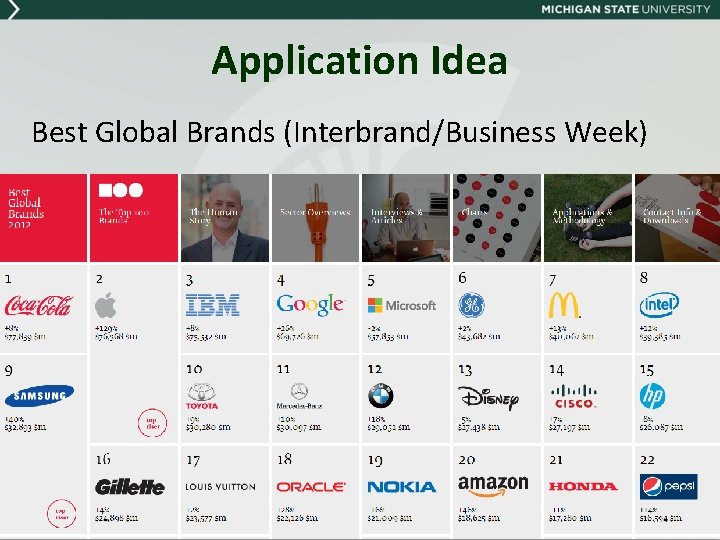The height and width of the screenshot is (540, 720).
Task: Click the Gillette logo ranked 16
Action: (x=130, y=487)
